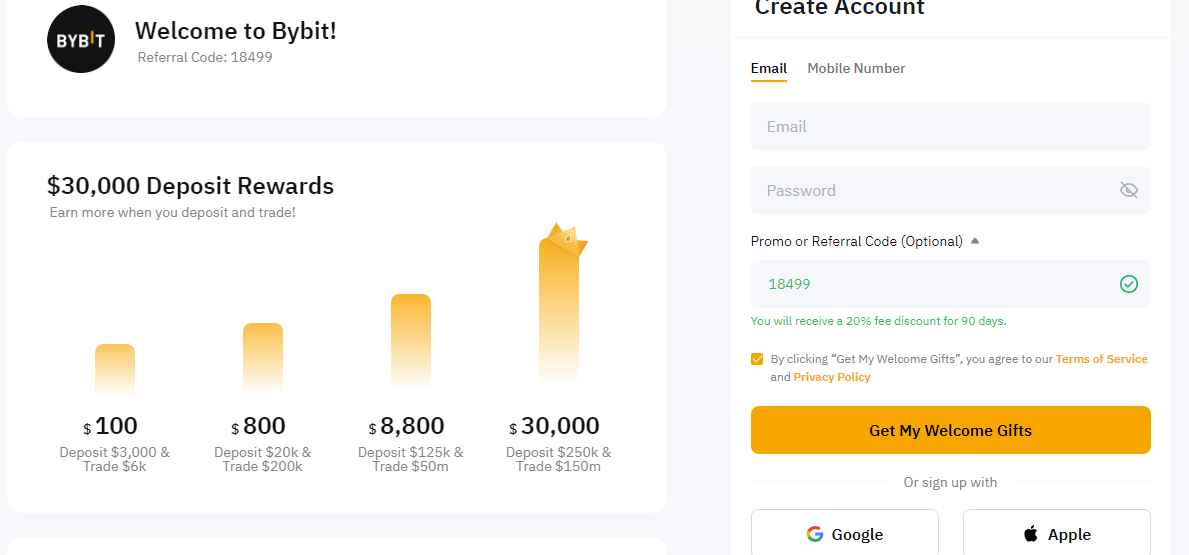Screen dimensions: 1189x555
Task: Toggle password visibility eye icon
Action: (1129, 190)
